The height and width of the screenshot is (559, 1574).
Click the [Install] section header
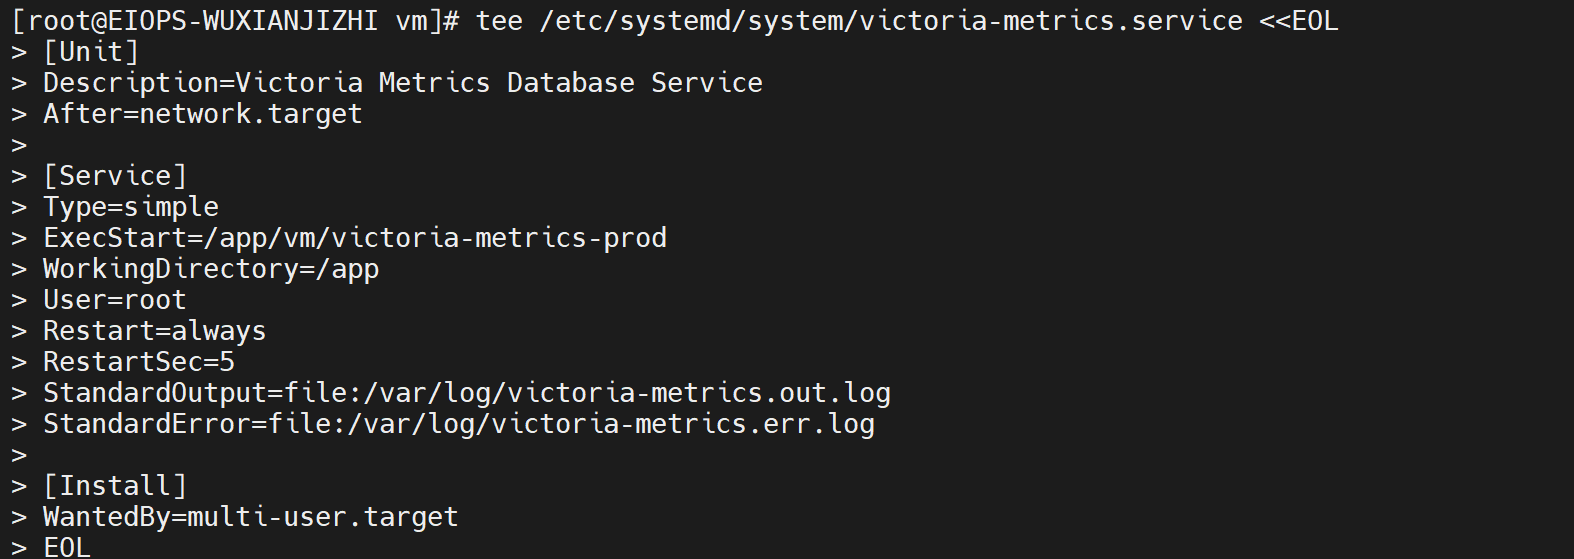click(115, 486)
